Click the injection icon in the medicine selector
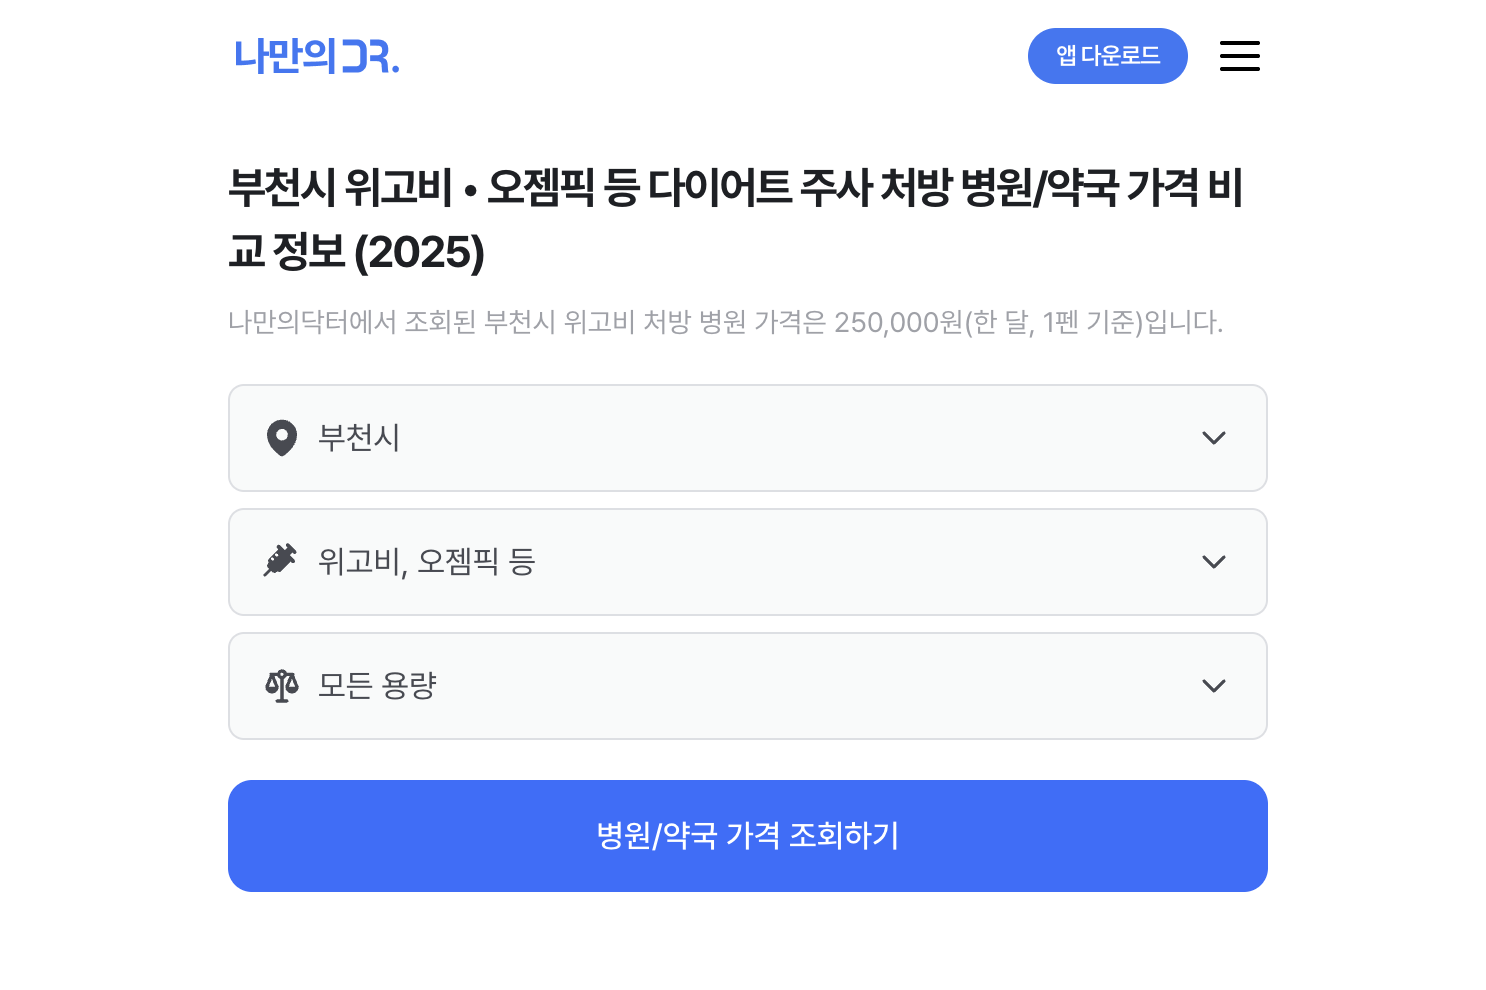 tap(282, 562)
